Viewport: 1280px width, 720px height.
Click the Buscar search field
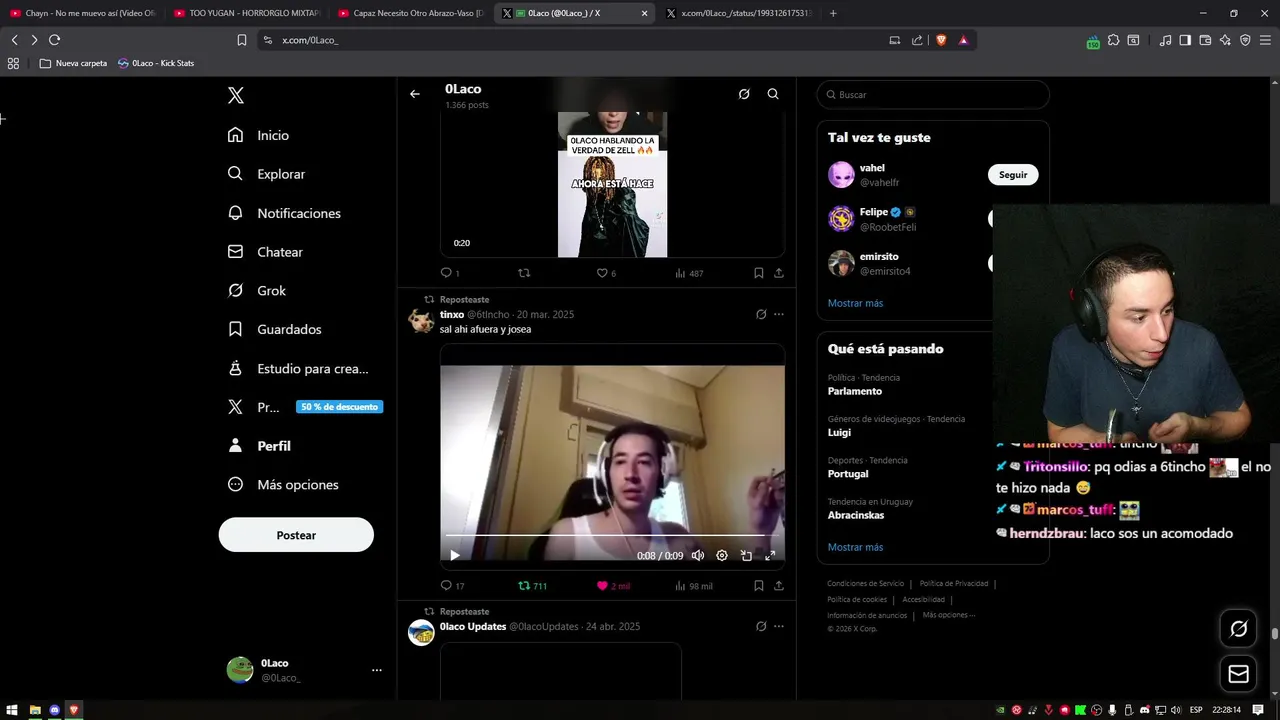(x=933, y=95)
